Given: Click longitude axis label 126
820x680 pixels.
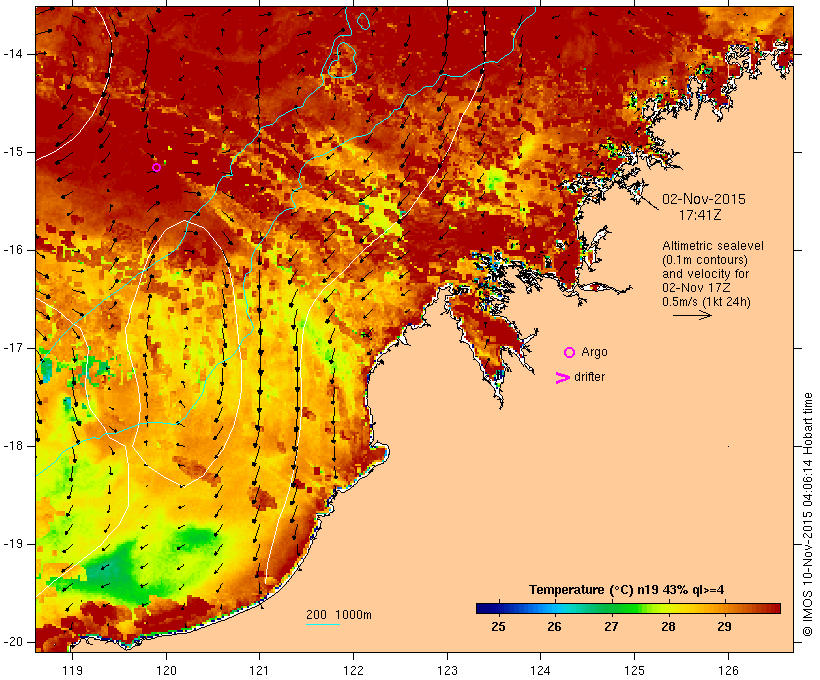Looking at the screenshot, I should click(728, 670).
